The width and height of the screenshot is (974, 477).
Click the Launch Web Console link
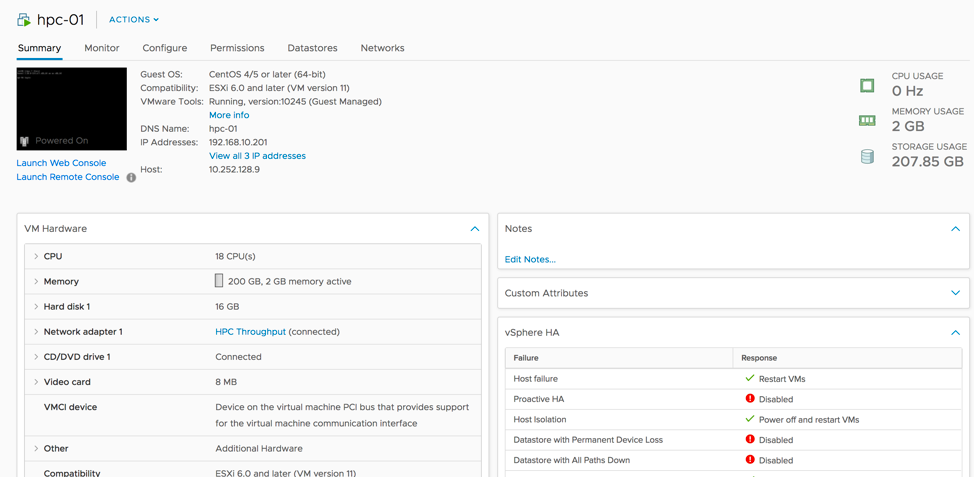pos(61,163)
